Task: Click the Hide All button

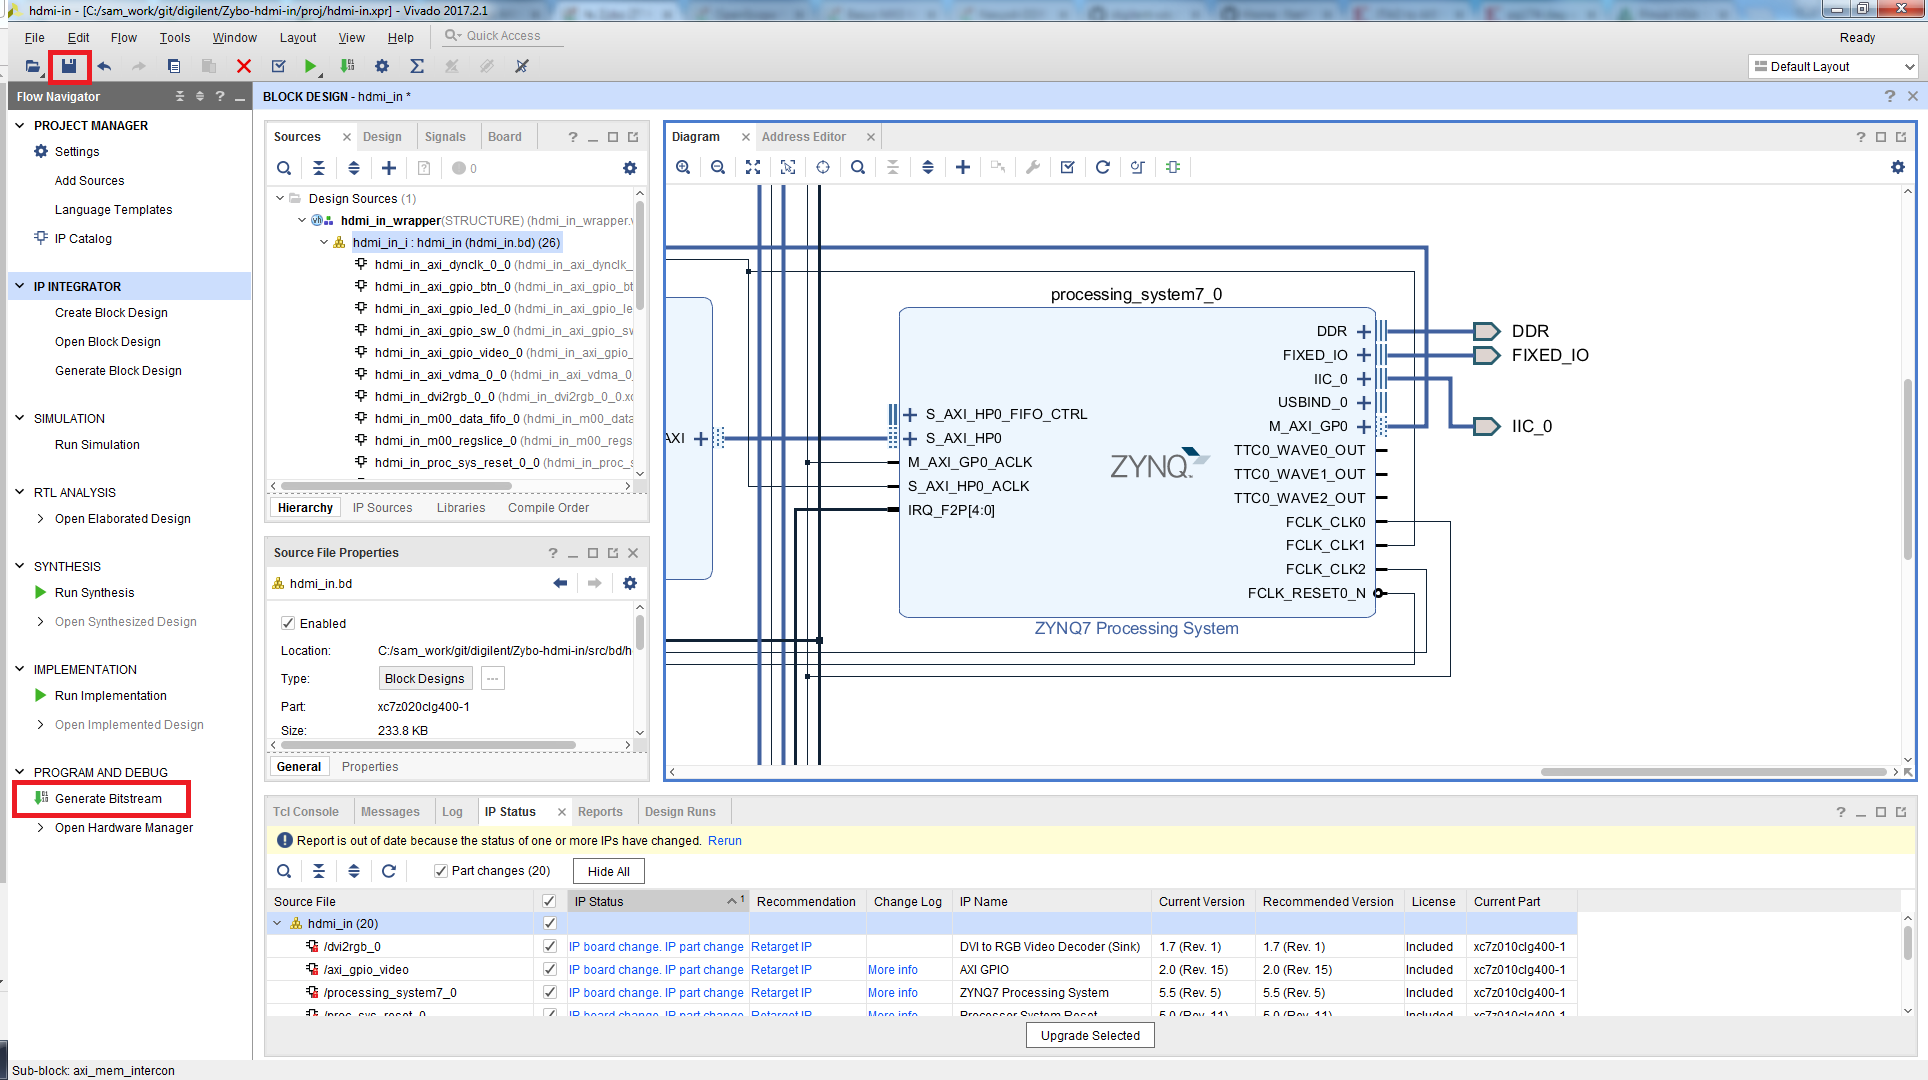Action: (609, 871)
